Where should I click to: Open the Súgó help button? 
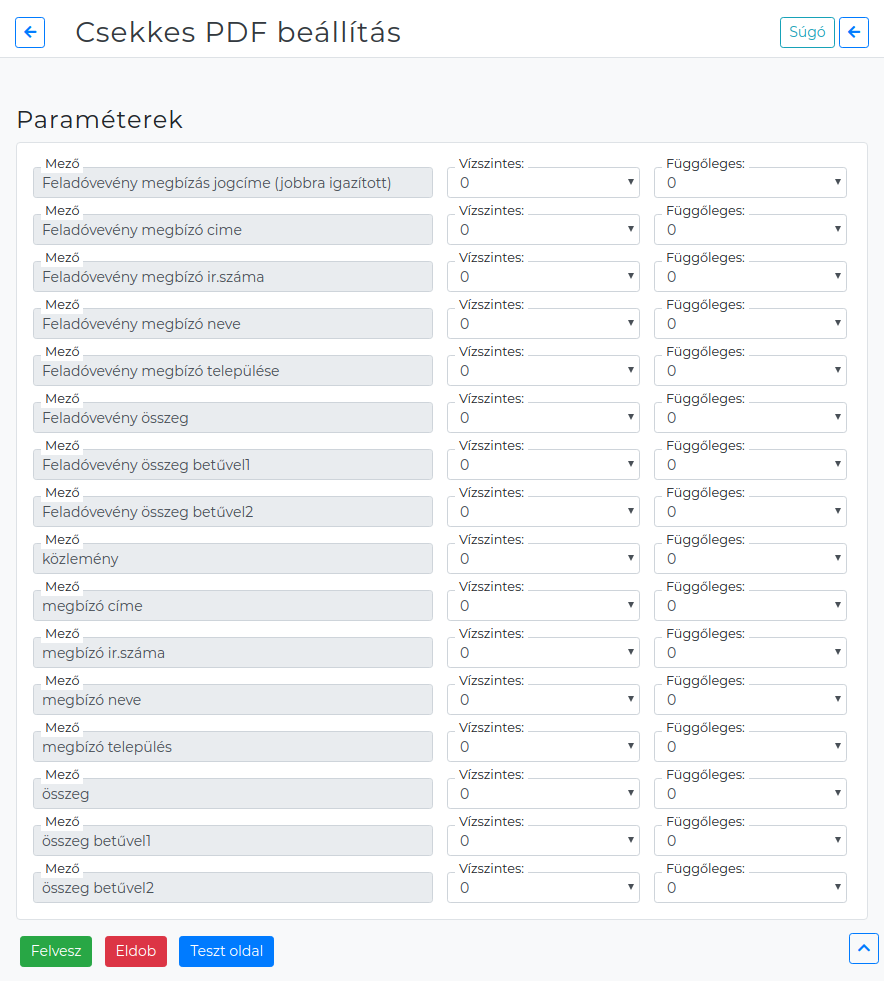[x=807, y=32]
